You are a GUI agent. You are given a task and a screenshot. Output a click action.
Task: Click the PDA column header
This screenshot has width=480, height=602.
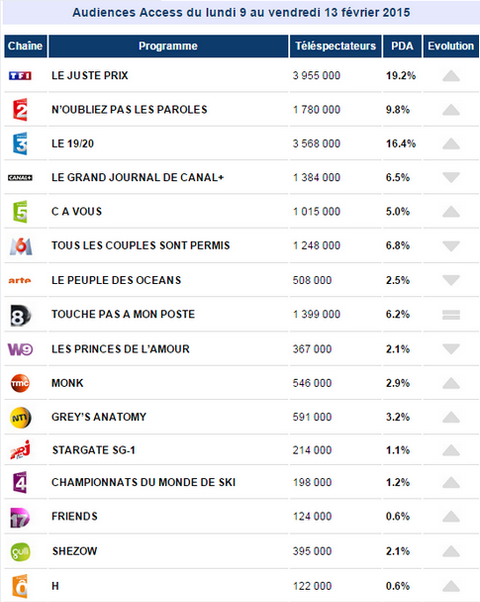pyautogui.click(x=402, y=46)
